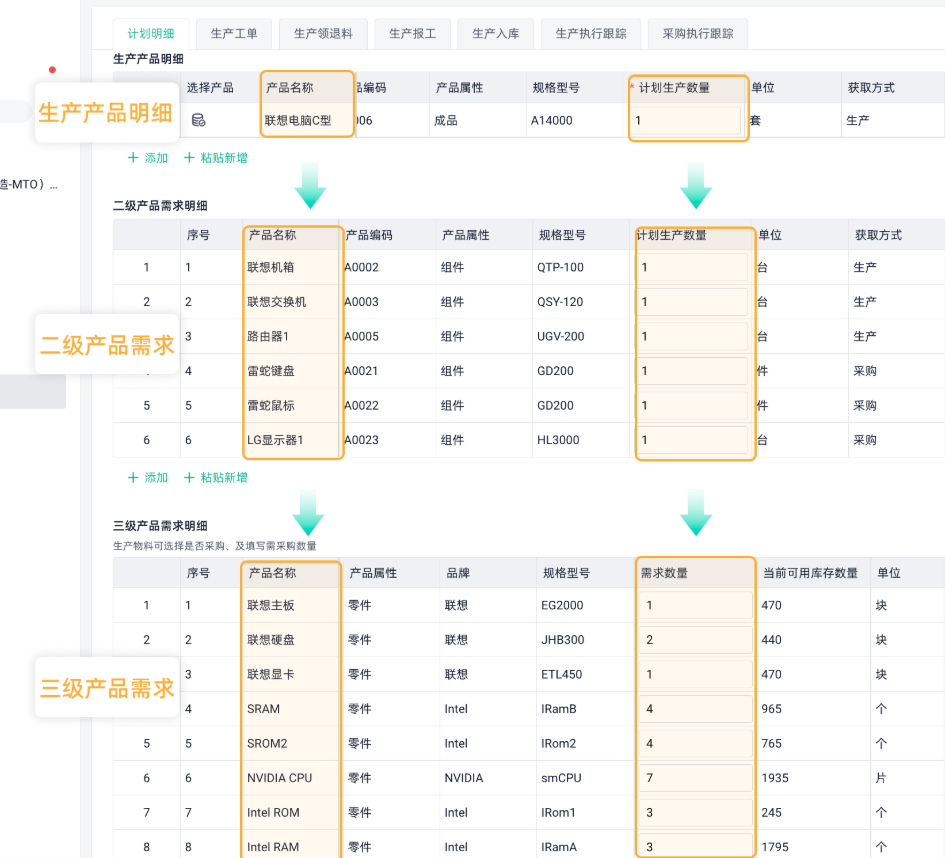Click the 当前可用库存数量 column header
945x858 pixels.
[810, 573]
